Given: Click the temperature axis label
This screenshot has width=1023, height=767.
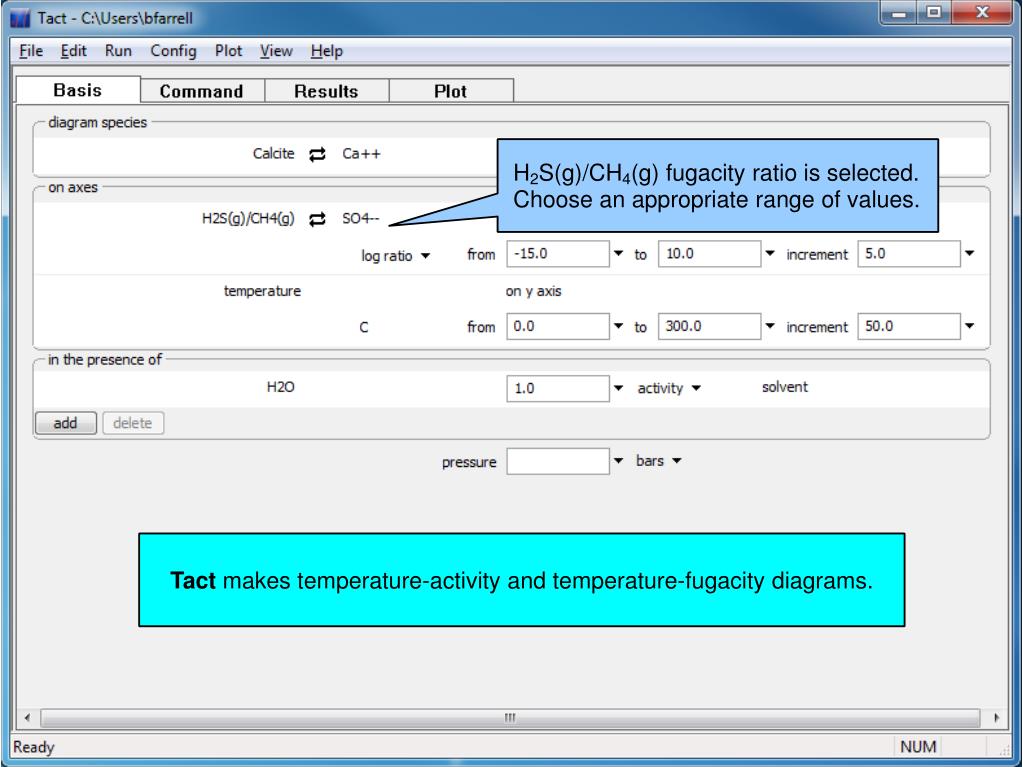Looking at the screenshot, I should point(262,291).
